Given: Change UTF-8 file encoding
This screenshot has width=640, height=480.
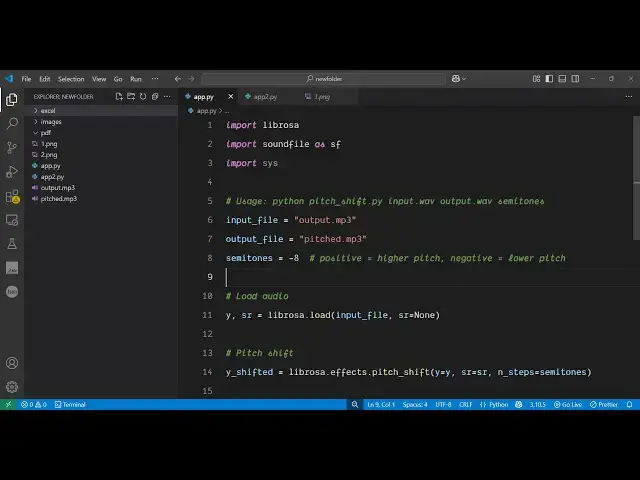Looking at the screenshot, I should tap(443, 404).
